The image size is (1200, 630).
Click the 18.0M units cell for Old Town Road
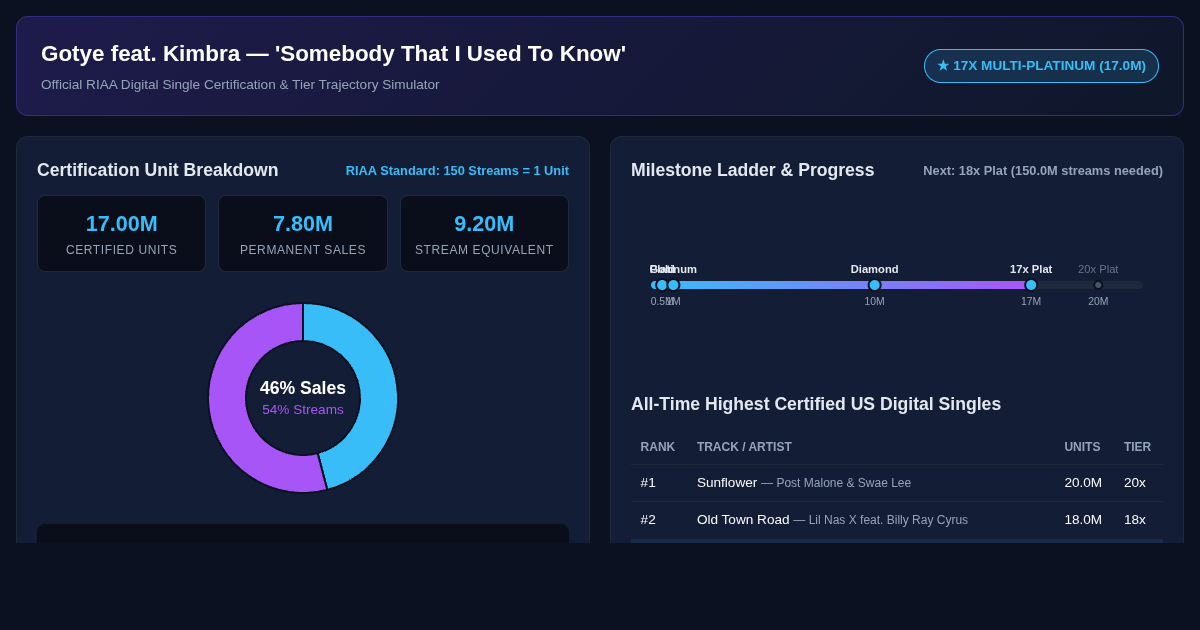point(1083,520)
